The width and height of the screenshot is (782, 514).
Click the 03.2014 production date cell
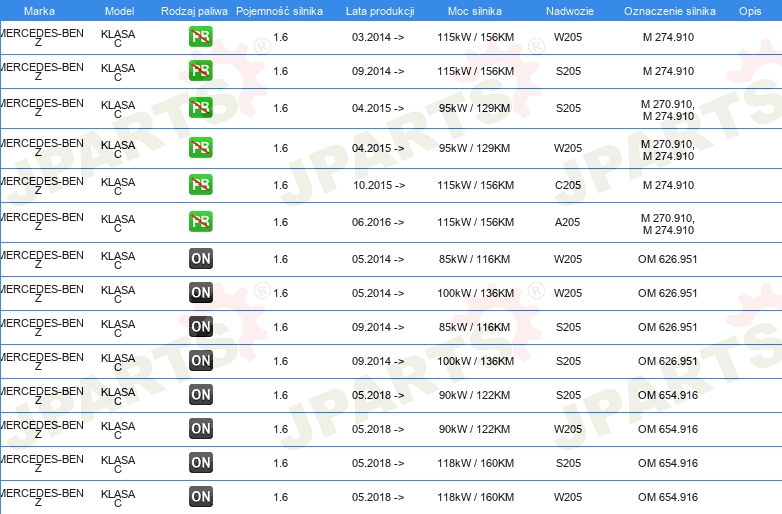click(x=378, y=37)
